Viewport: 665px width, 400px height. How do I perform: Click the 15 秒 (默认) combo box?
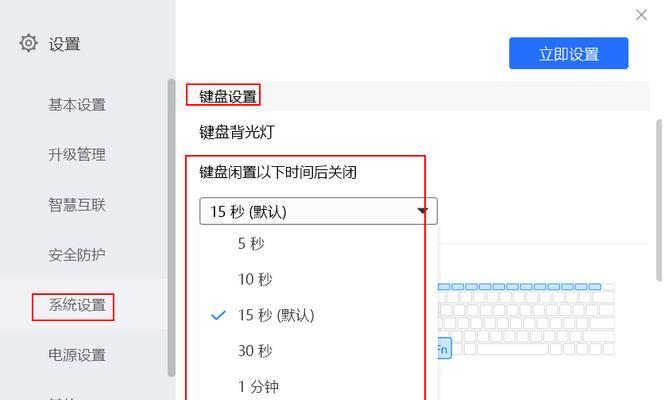318,211
